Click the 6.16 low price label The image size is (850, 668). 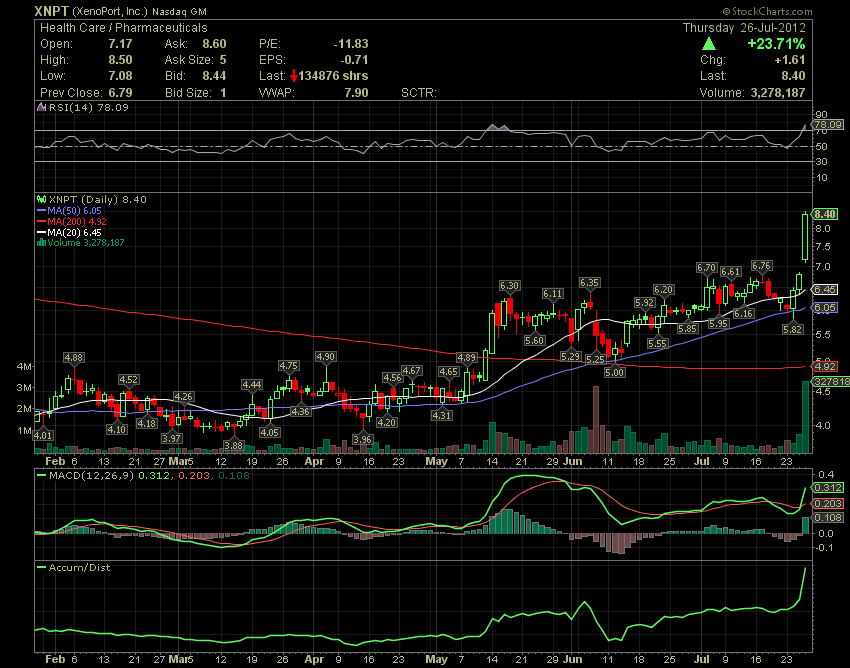743,313
